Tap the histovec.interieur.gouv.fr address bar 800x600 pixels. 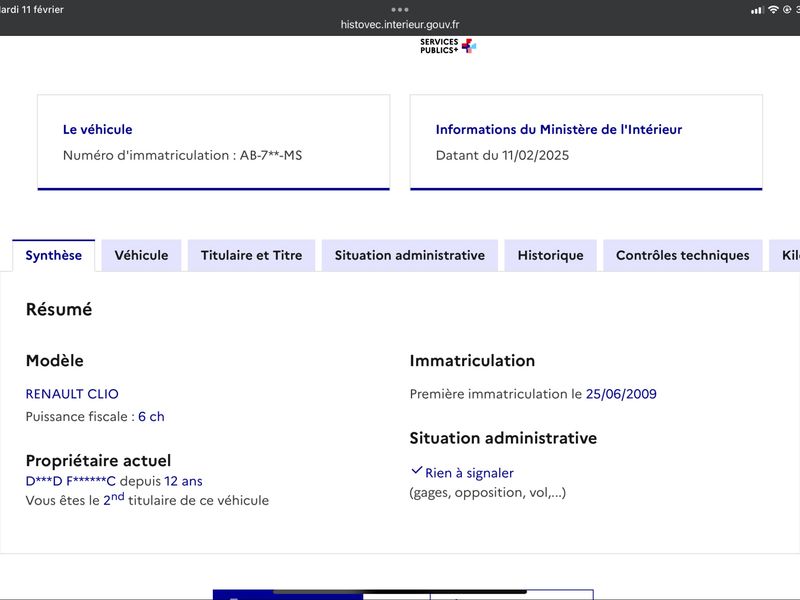tap(400, 24)
